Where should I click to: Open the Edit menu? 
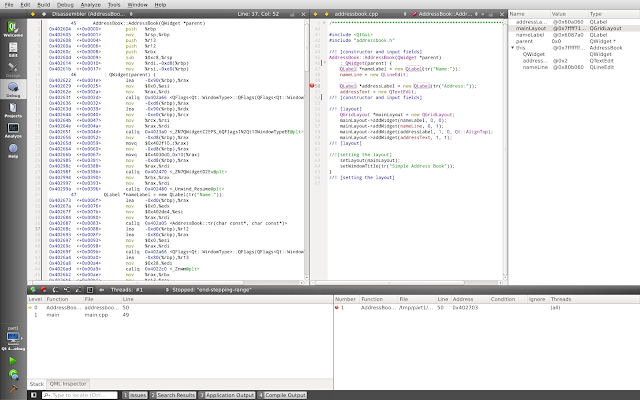pos(25,5)
